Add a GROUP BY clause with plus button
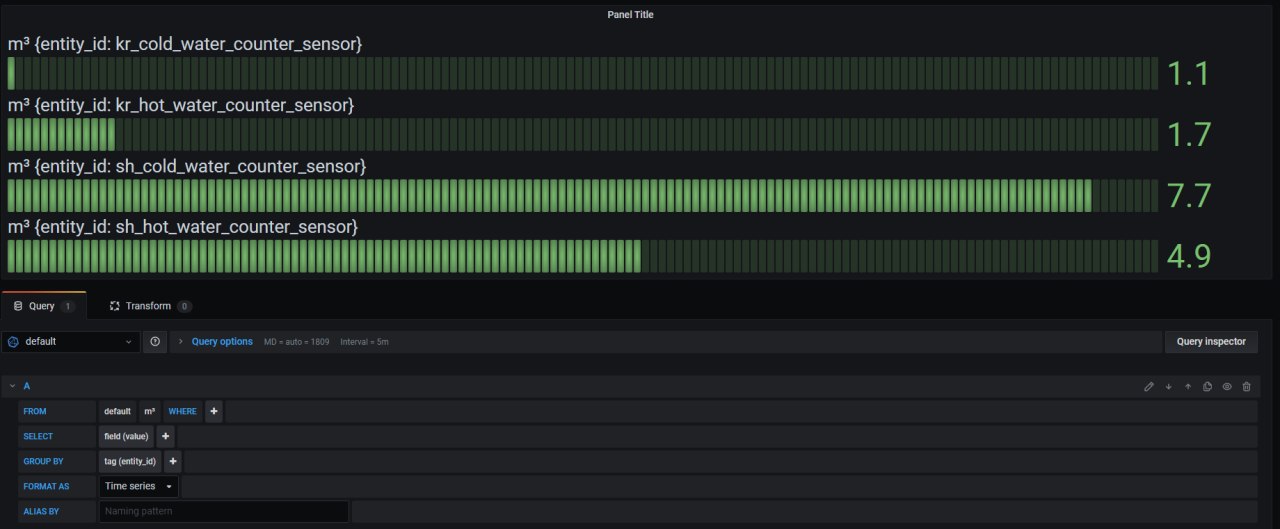The image size is (1280, 529). (x=173, y=461)
